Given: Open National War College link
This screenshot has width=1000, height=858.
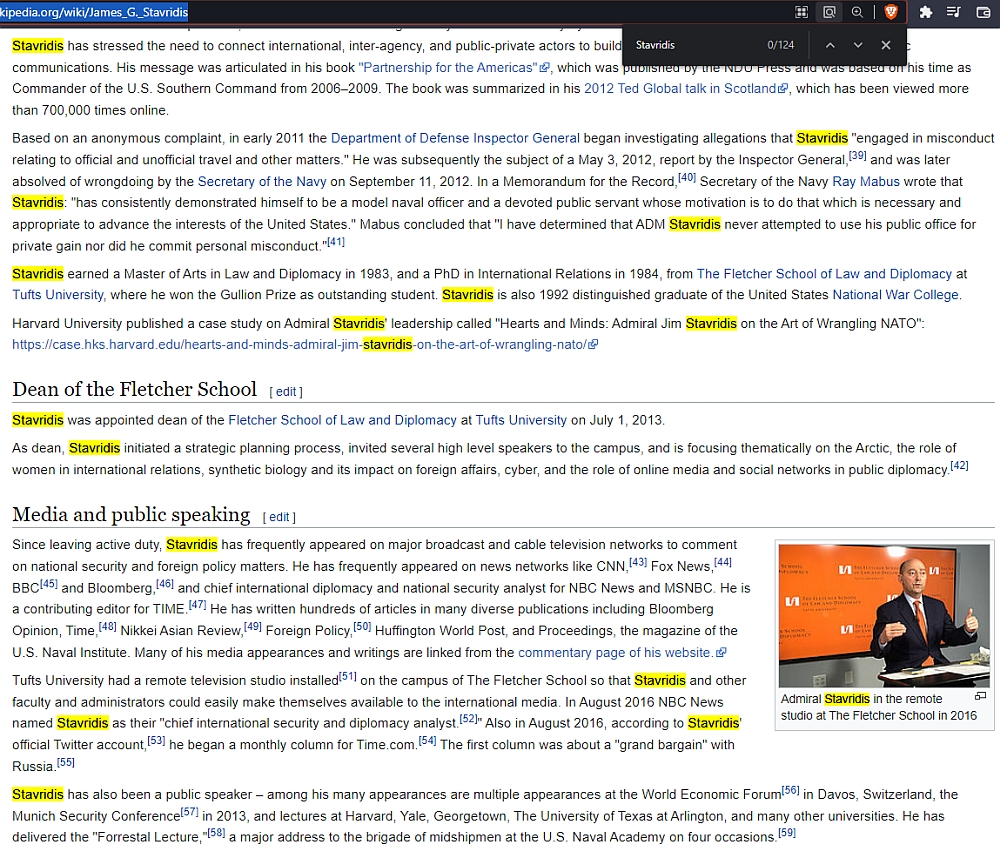Looking at the screenshot, I should coord(895,295).
